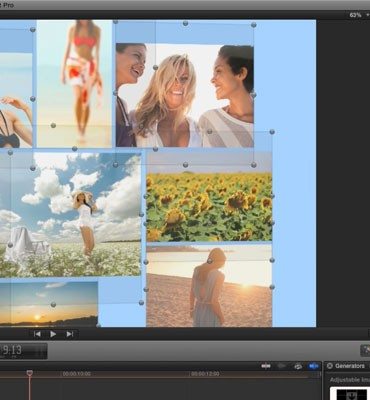The width and height of the screenshot is (370, 400).
Task: Toggle audio skimming in the timeline
Action: 282,366
